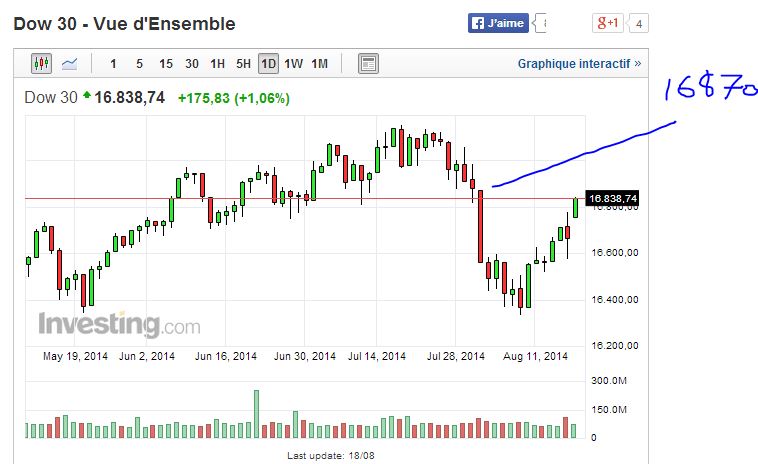Viewport: 758px width, 464px height.
Task: Click the Investing.com watermark logo
Action: [118, 325]
